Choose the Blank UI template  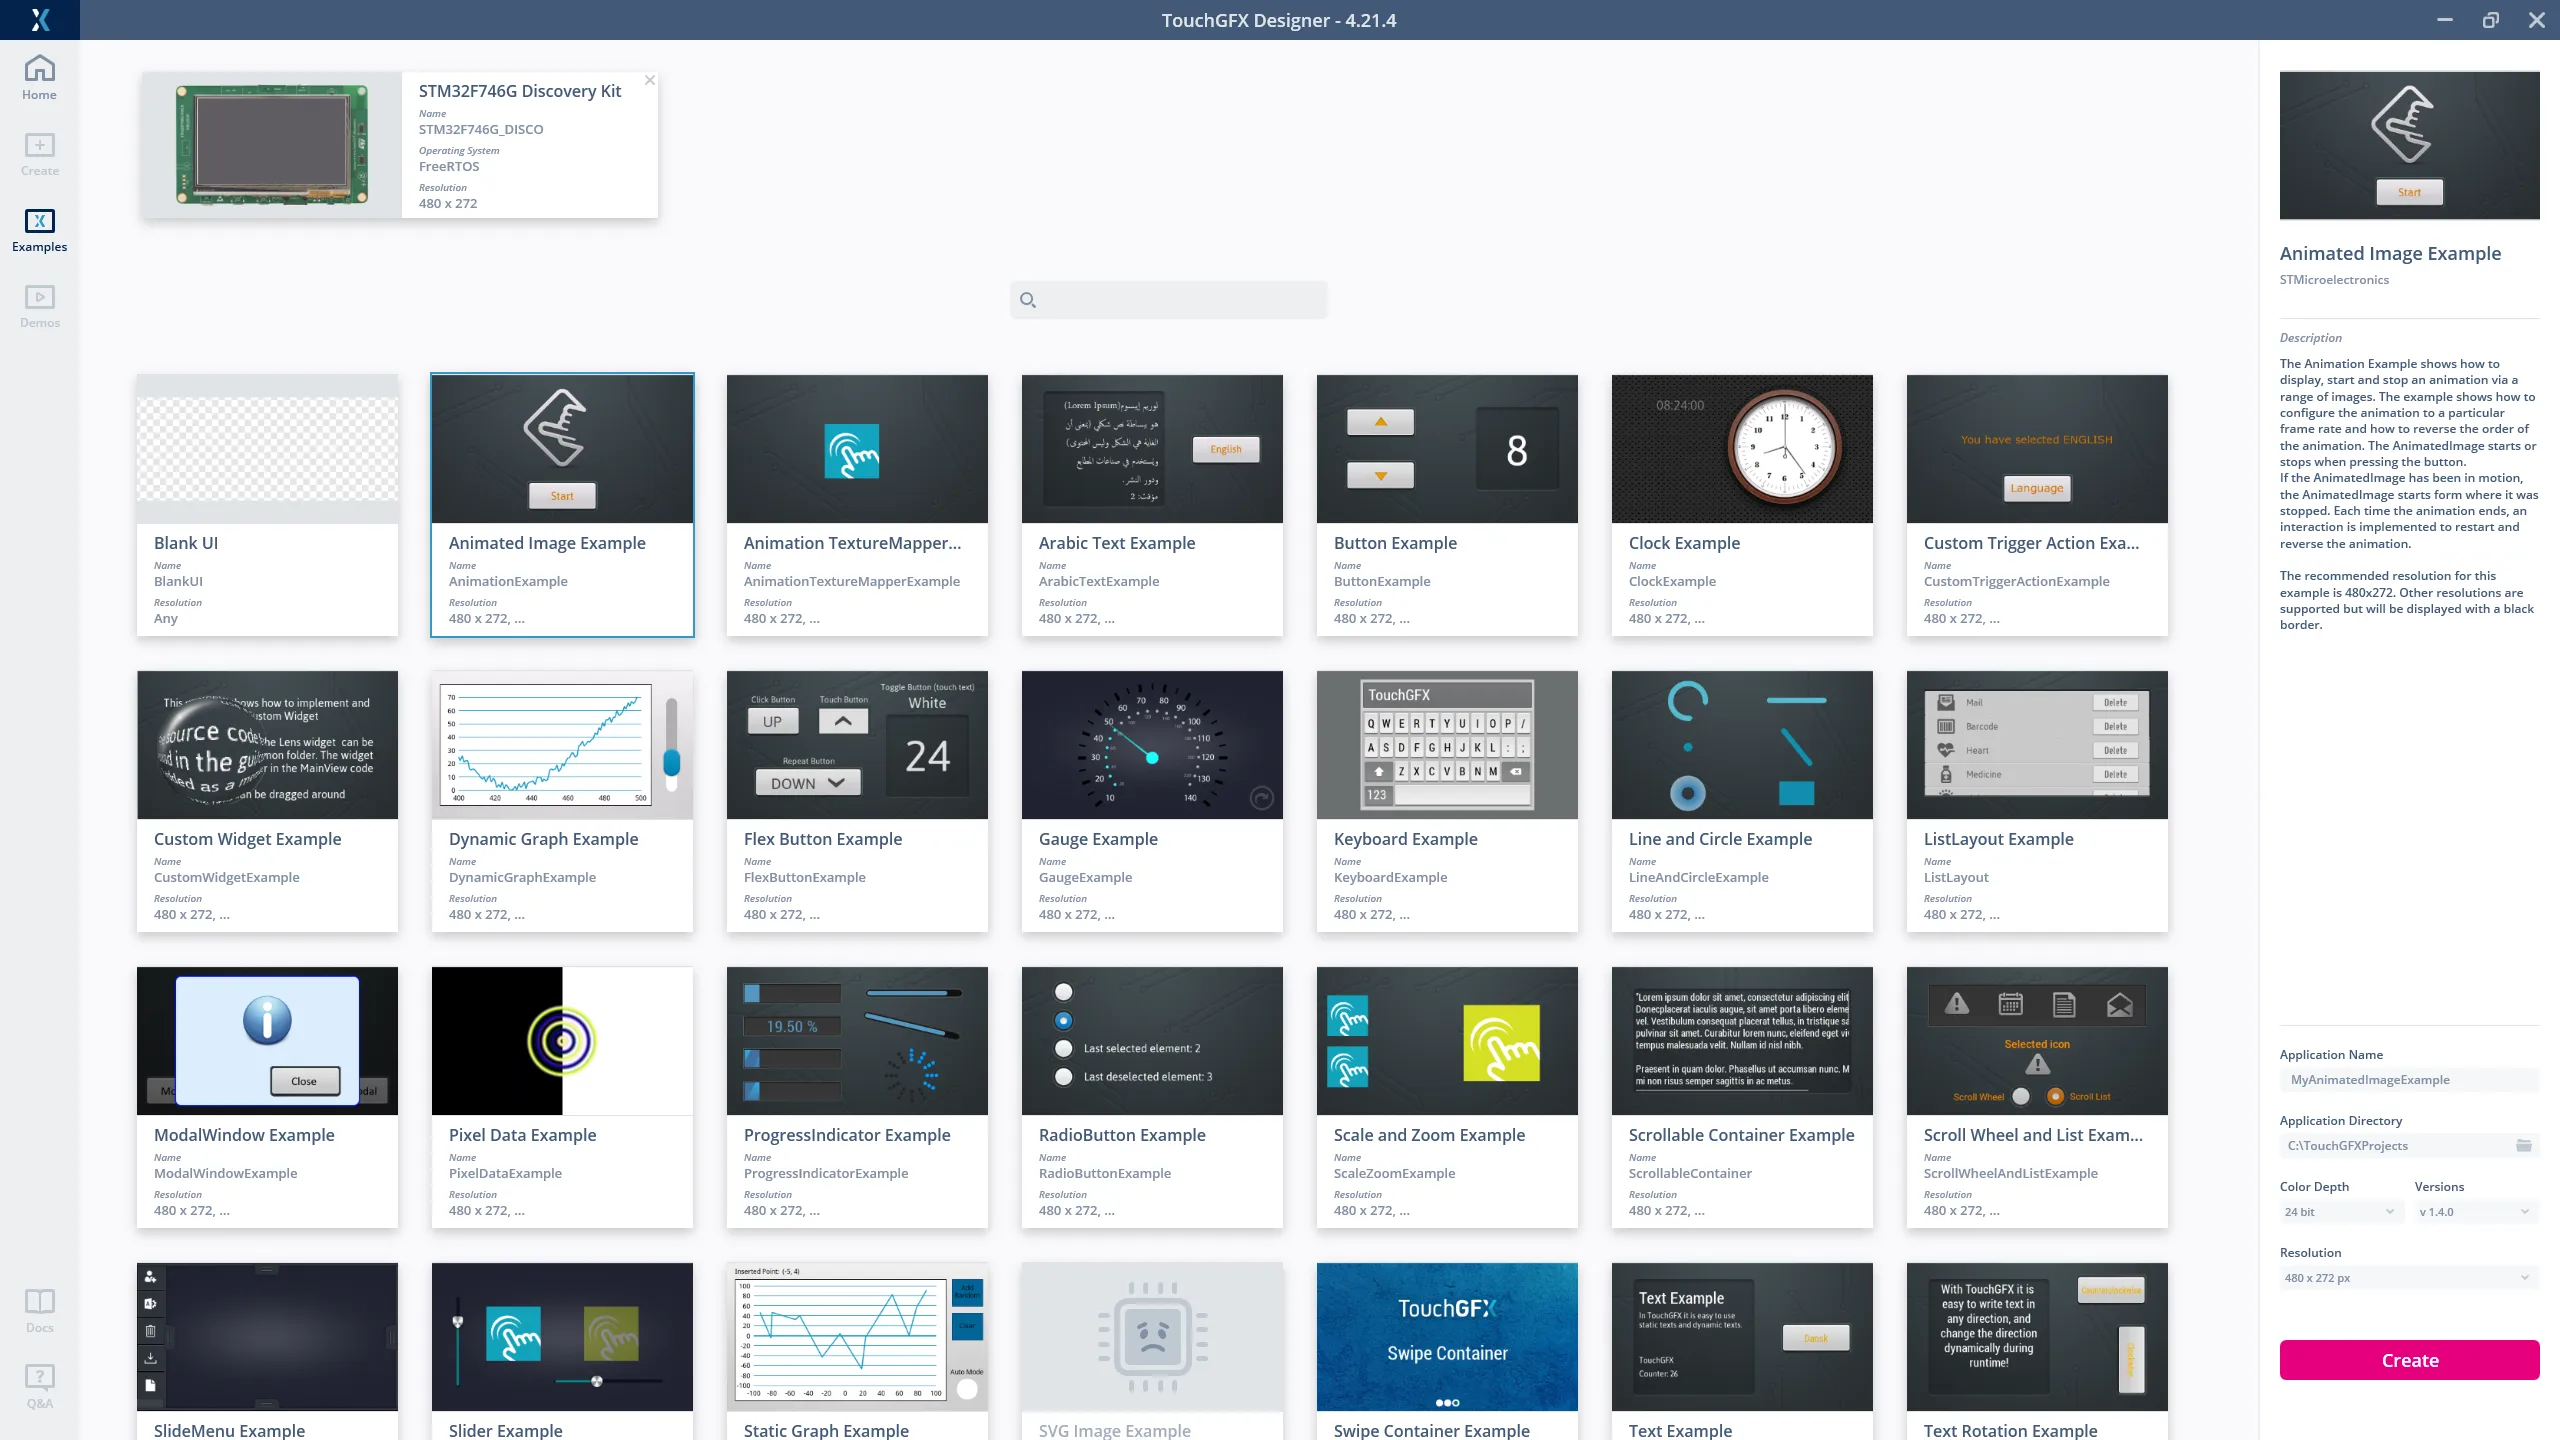[267, 505]
